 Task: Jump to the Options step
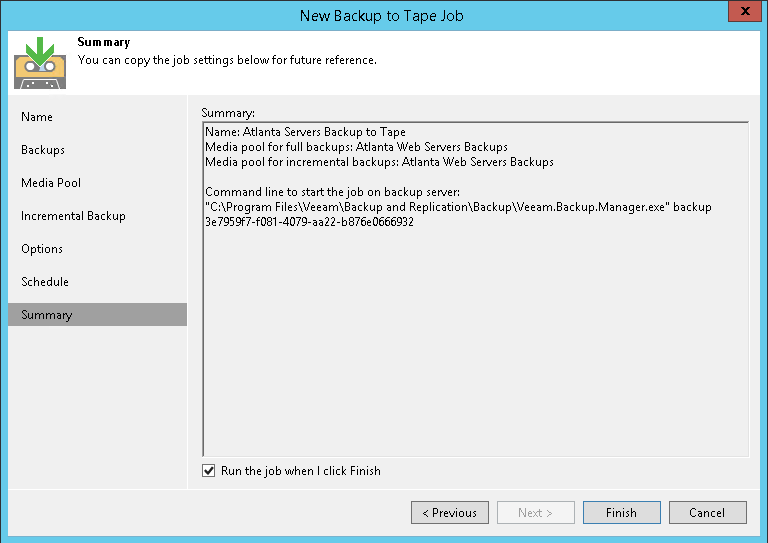pyautogui.click(x=42, y=249)
